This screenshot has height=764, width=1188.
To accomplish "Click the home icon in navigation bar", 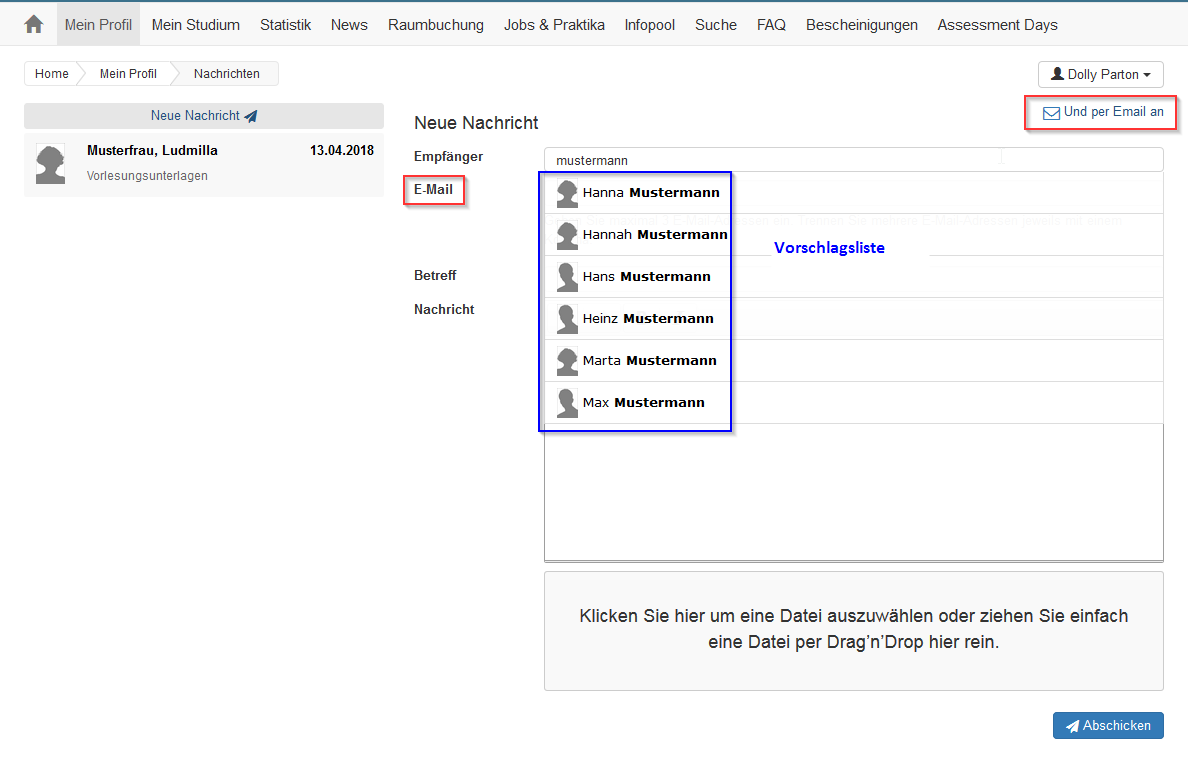I will coord(34,25).
